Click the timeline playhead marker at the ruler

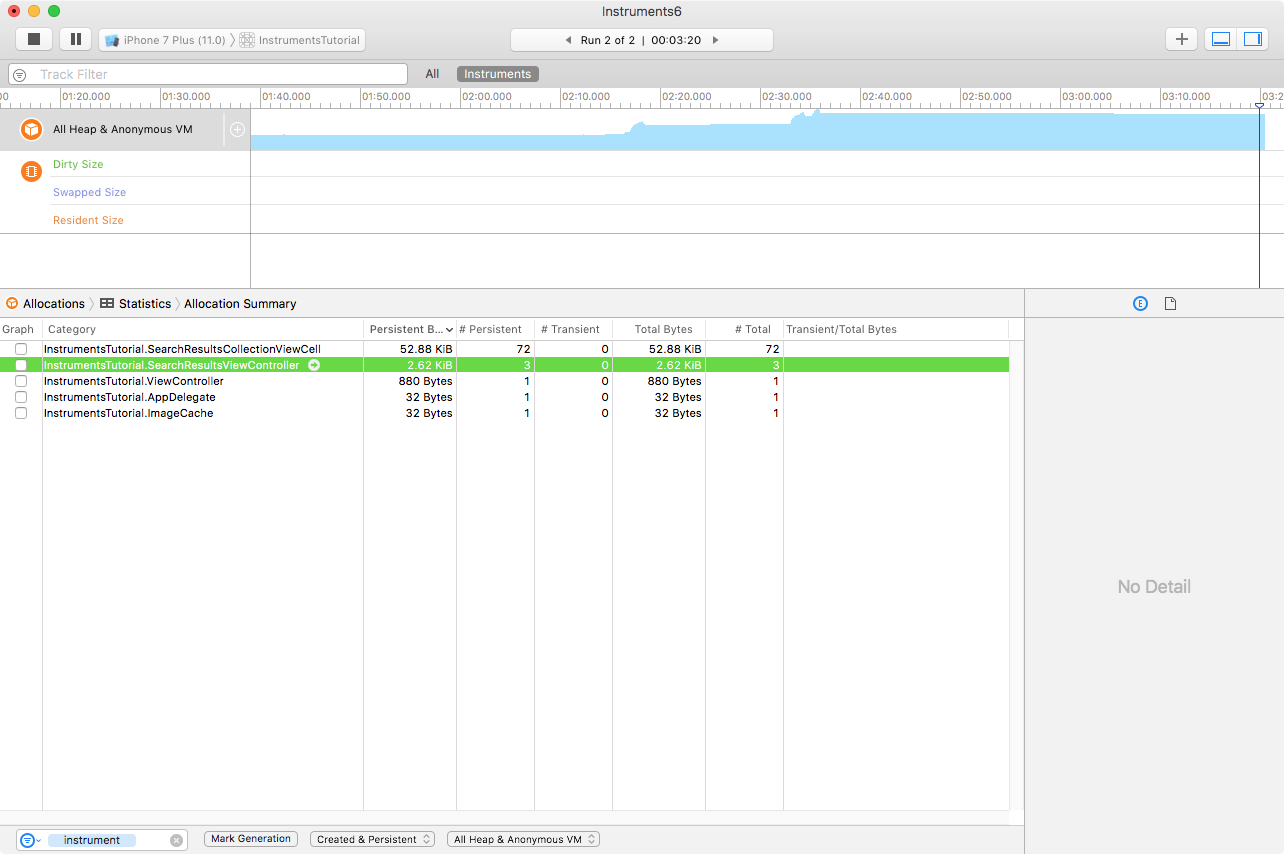1259,104
